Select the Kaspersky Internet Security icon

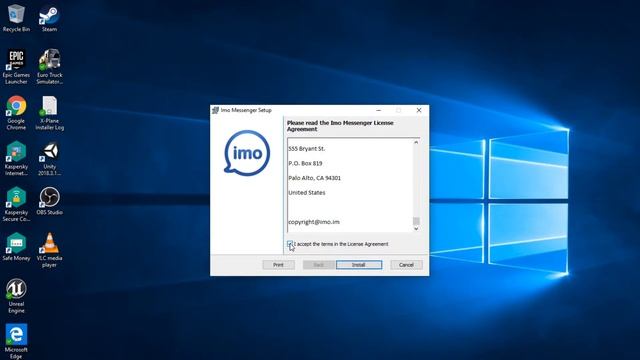[16, 158]
